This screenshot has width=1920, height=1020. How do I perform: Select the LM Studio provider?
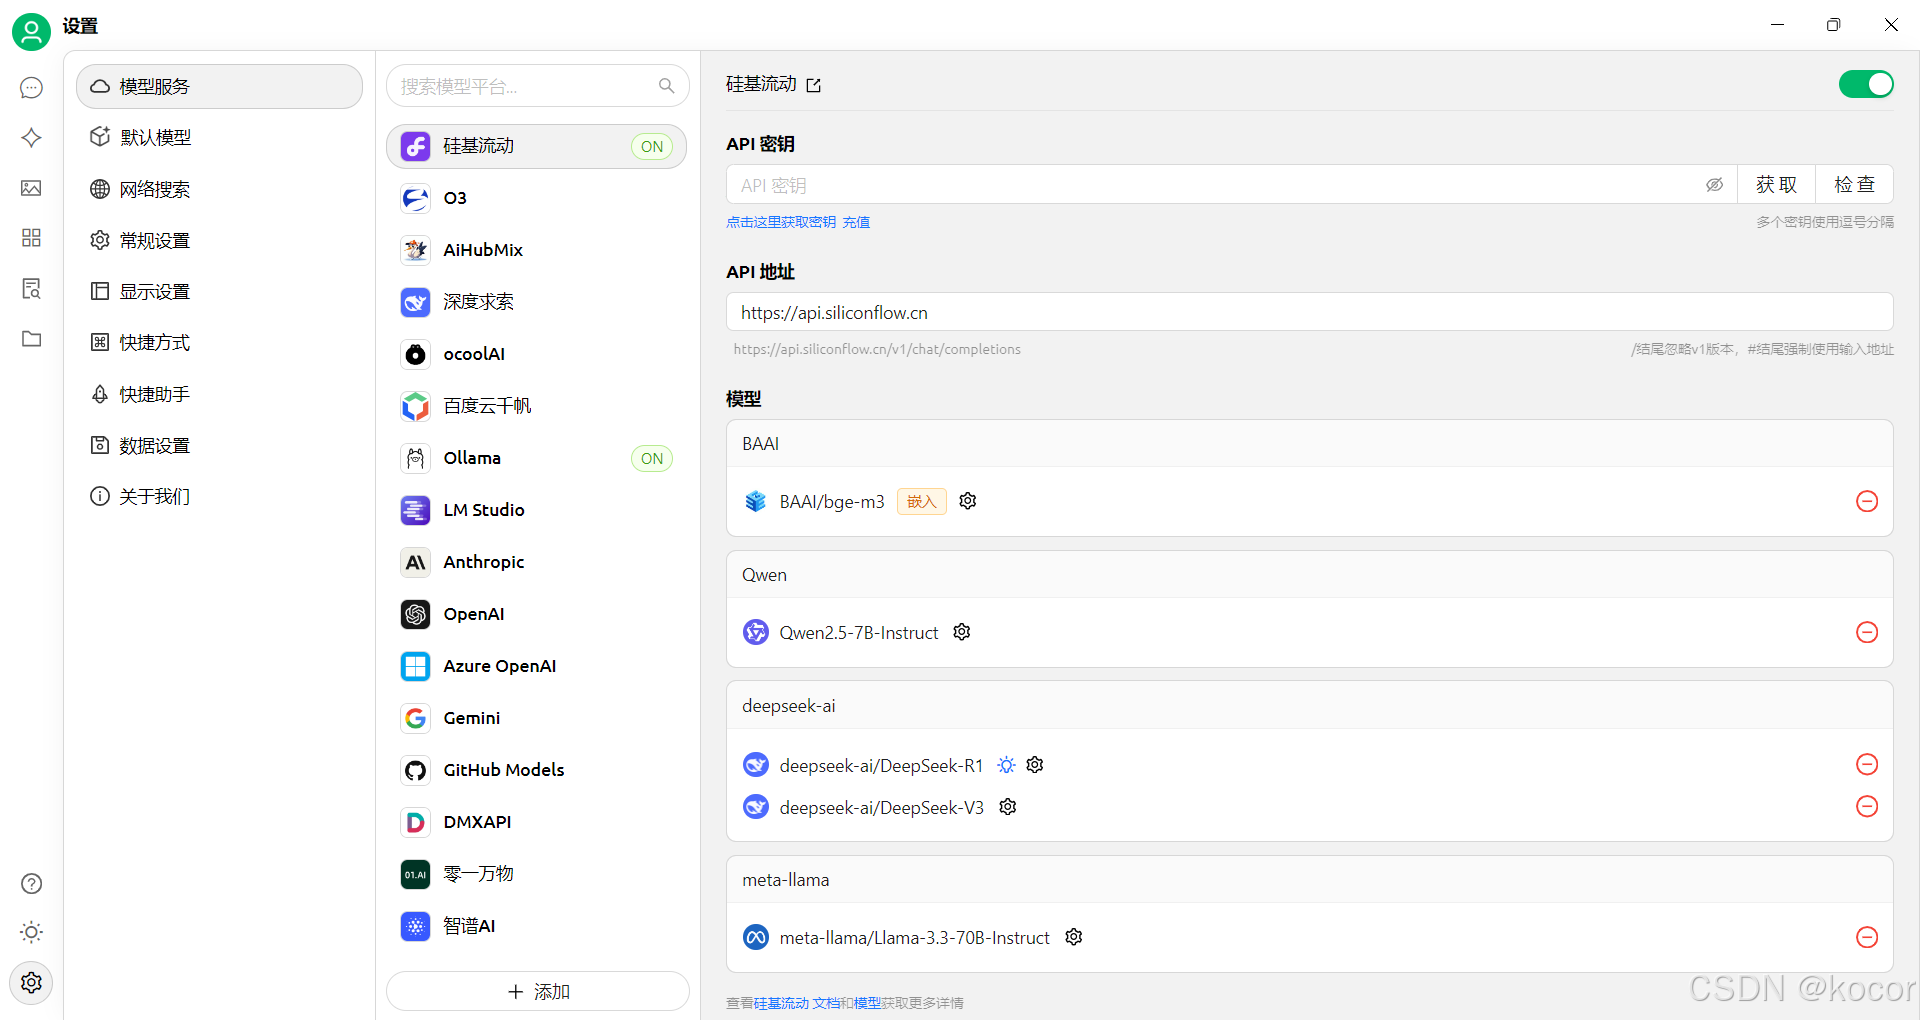pos(537,510)
